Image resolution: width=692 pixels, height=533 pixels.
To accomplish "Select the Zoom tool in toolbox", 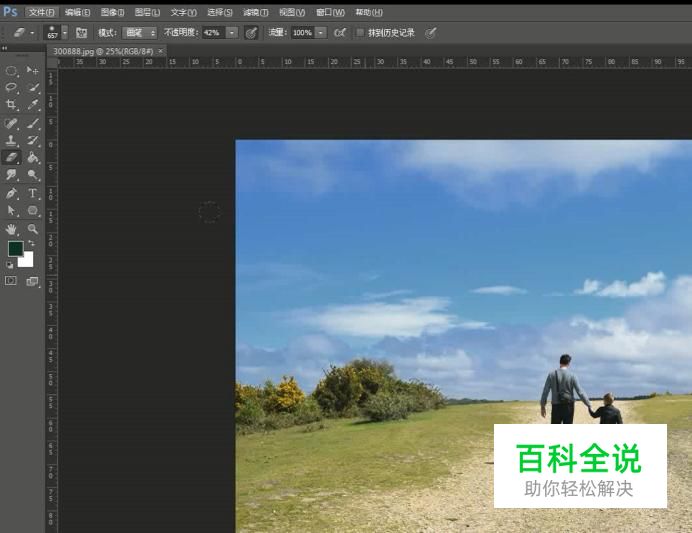I will 33,229.
